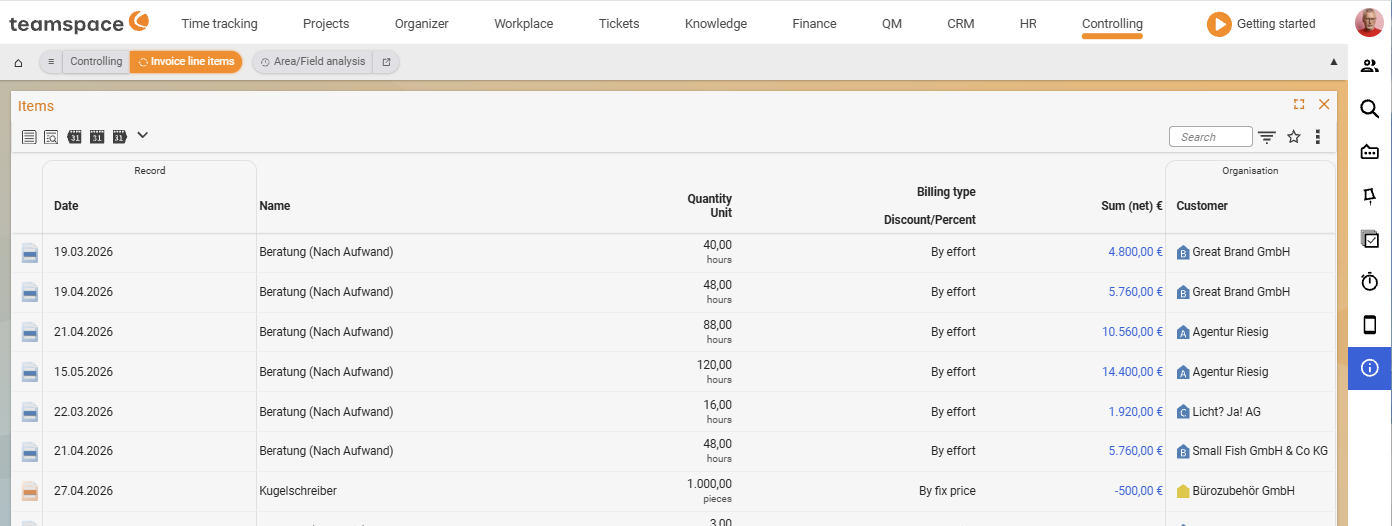1392x526 pixels.
Task: Open the HR menu
Action: pos(1028,24)
